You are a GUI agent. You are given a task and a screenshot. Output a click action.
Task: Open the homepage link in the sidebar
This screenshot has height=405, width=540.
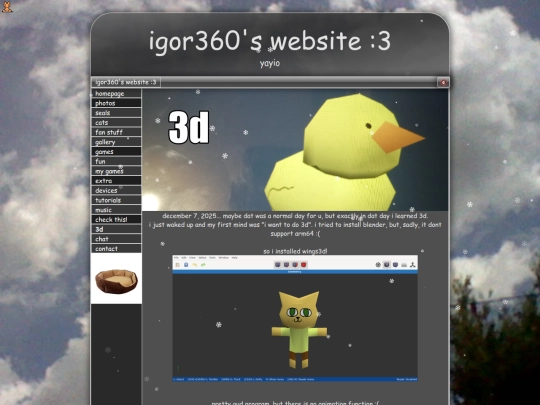point(116,93)
